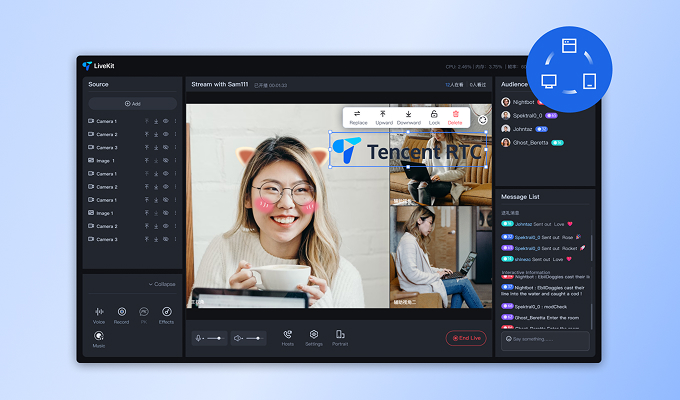Move topmost Camera 1 source down one layer

156,121
